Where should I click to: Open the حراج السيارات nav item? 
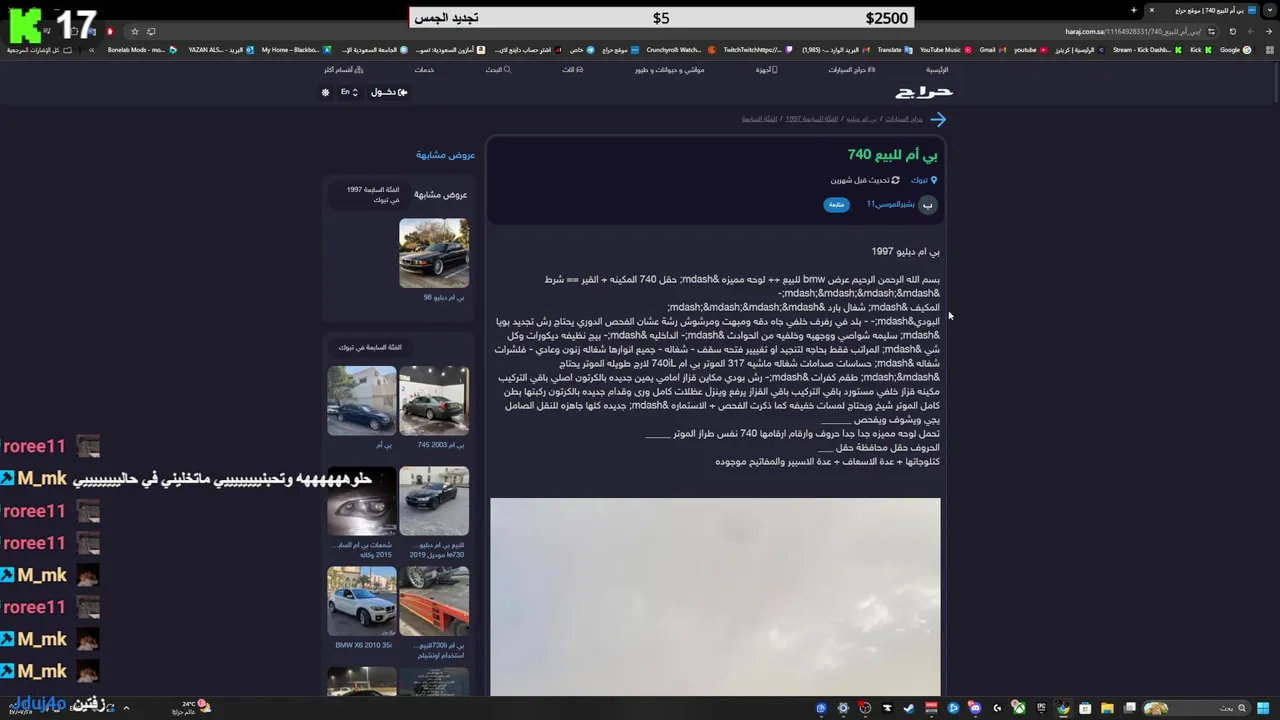coord(851,70)
